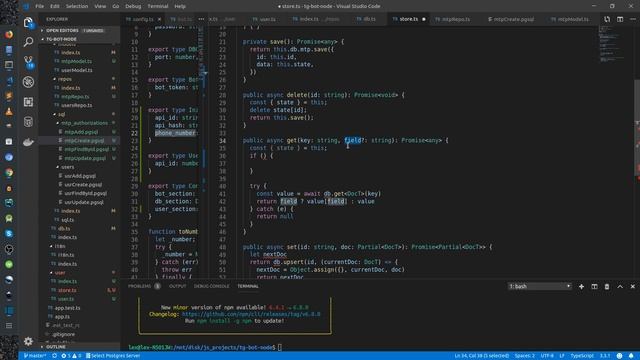Collapse the repos folder
Screen dimensions: 640x360
coord(65,79)
